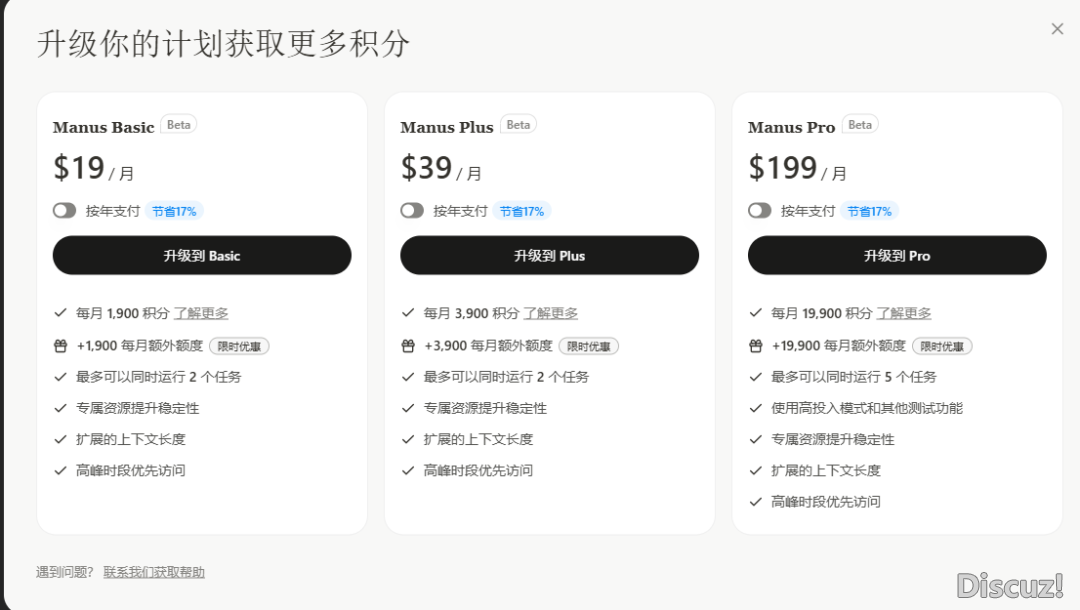The image size is (1080, 610).
Task: Click the checkmark beside 使用高投入模式和其他测试功能
Action: pyautogui.click(x=756, y=408)
